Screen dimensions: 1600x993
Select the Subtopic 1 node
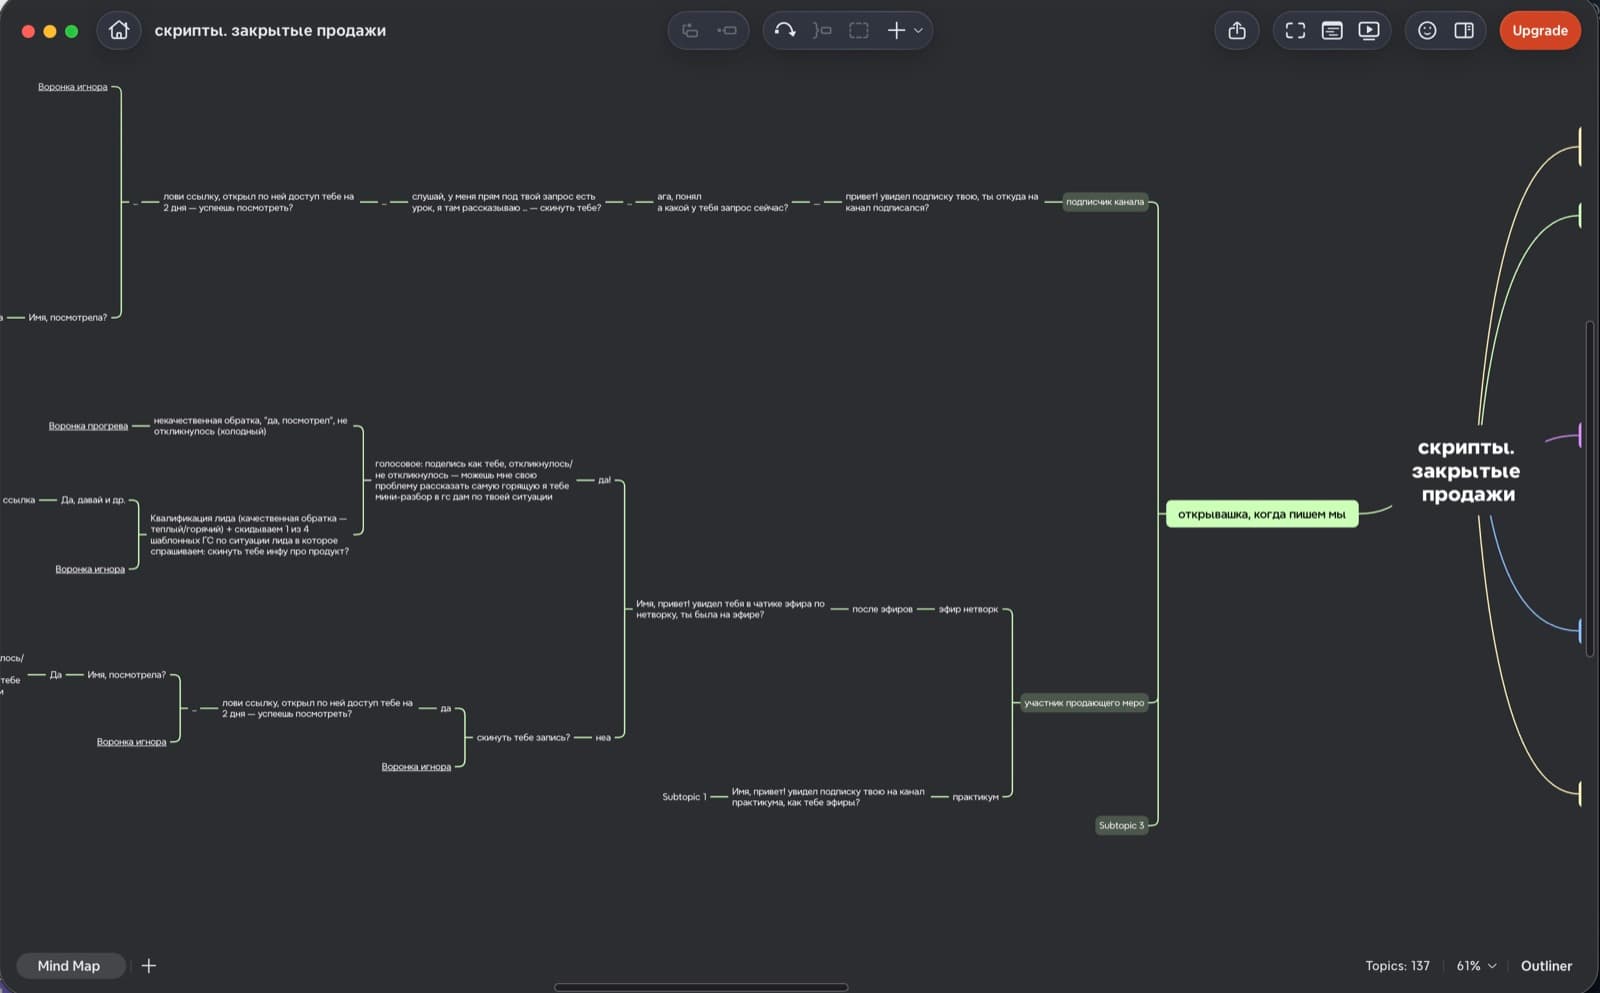pos(684,797)
